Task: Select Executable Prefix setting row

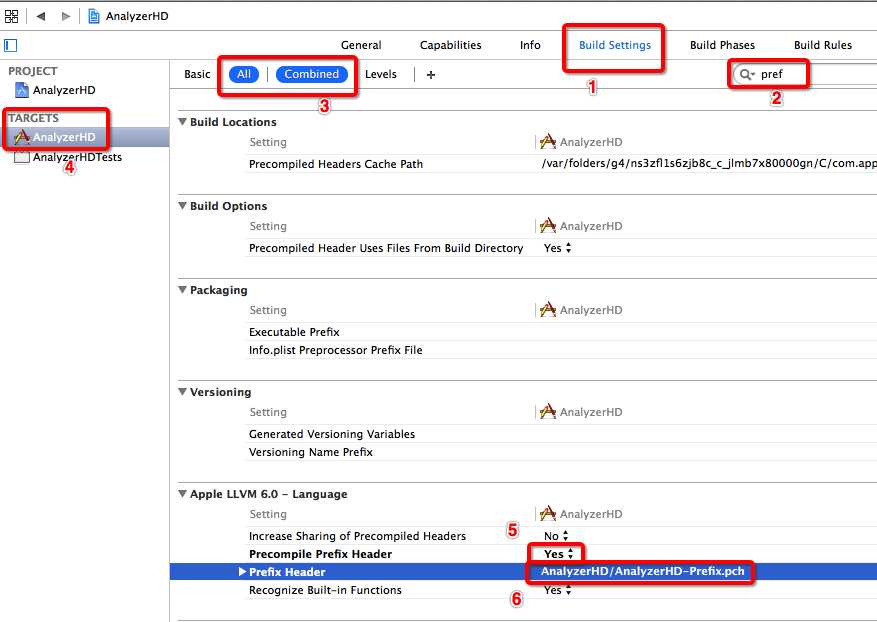Action: tap(294, 332)
